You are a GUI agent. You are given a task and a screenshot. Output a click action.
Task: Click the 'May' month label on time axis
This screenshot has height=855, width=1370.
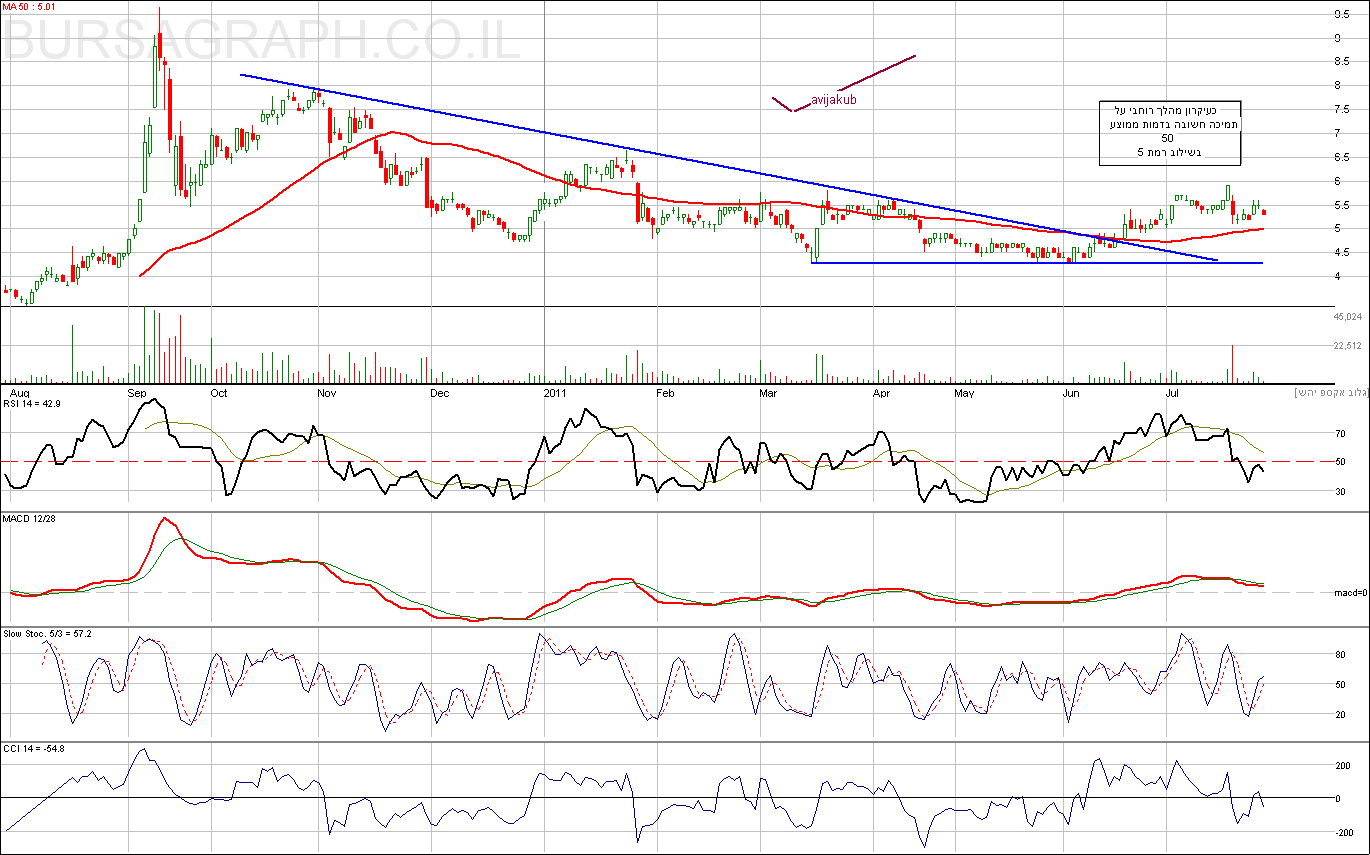[964, 394]
